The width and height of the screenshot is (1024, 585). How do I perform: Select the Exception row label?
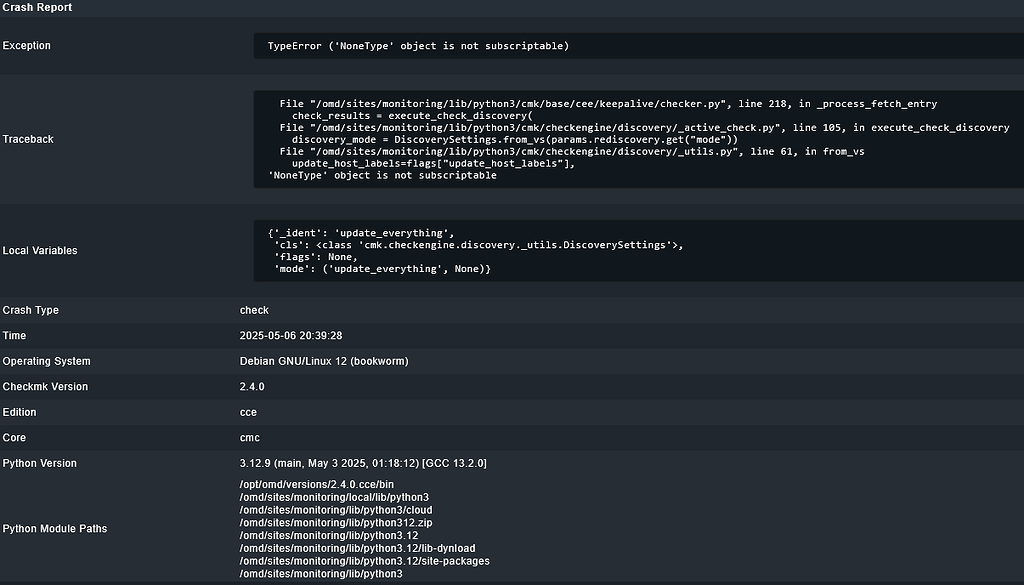25,45
